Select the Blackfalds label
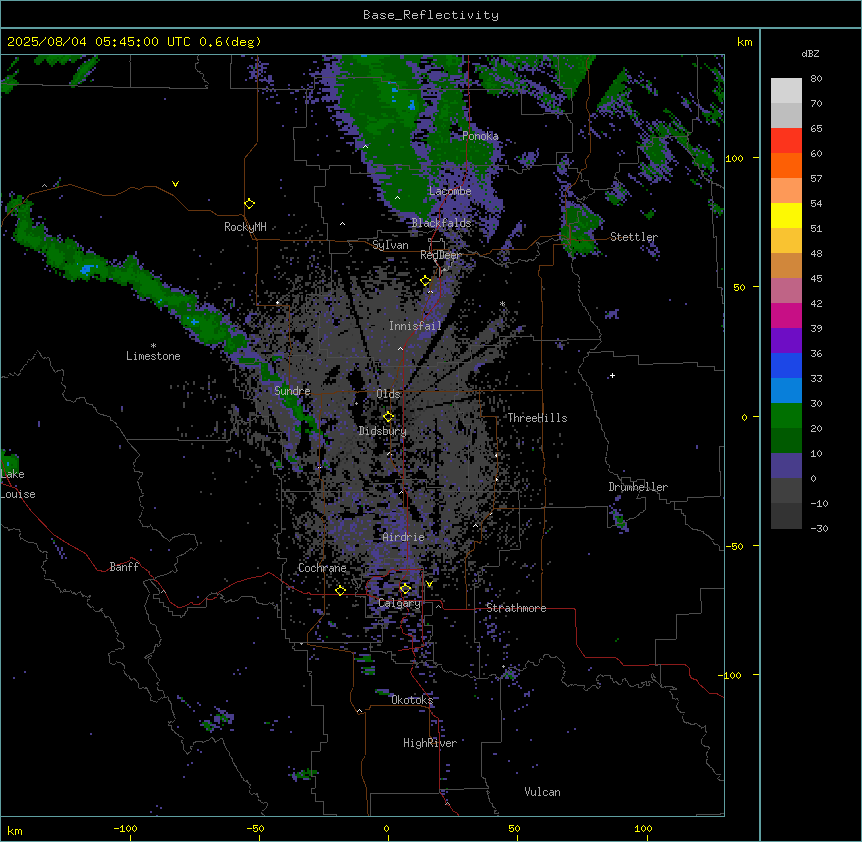The image size is (862, 842). [x=441, y=223]
